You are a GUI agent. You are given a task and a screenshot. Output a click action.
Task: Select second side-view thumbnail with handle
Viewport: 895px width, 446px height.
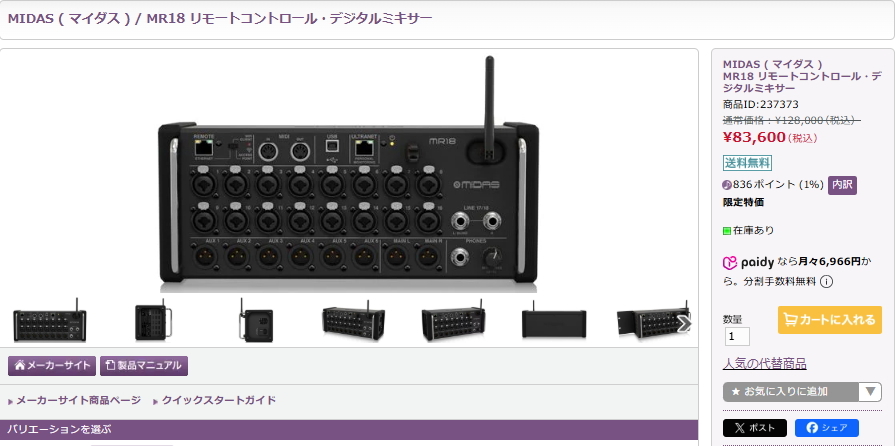[152, 321]
